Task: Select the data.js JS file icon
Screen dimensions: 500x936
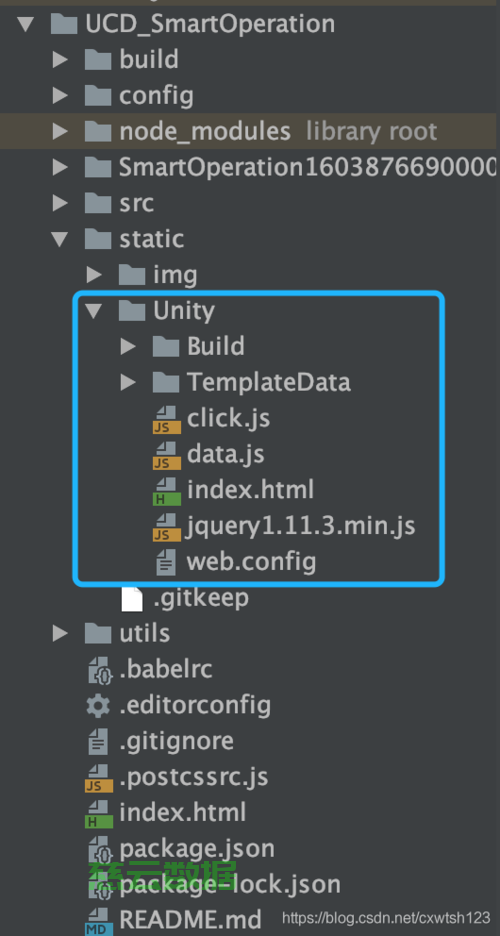Action: click(166, 455)
